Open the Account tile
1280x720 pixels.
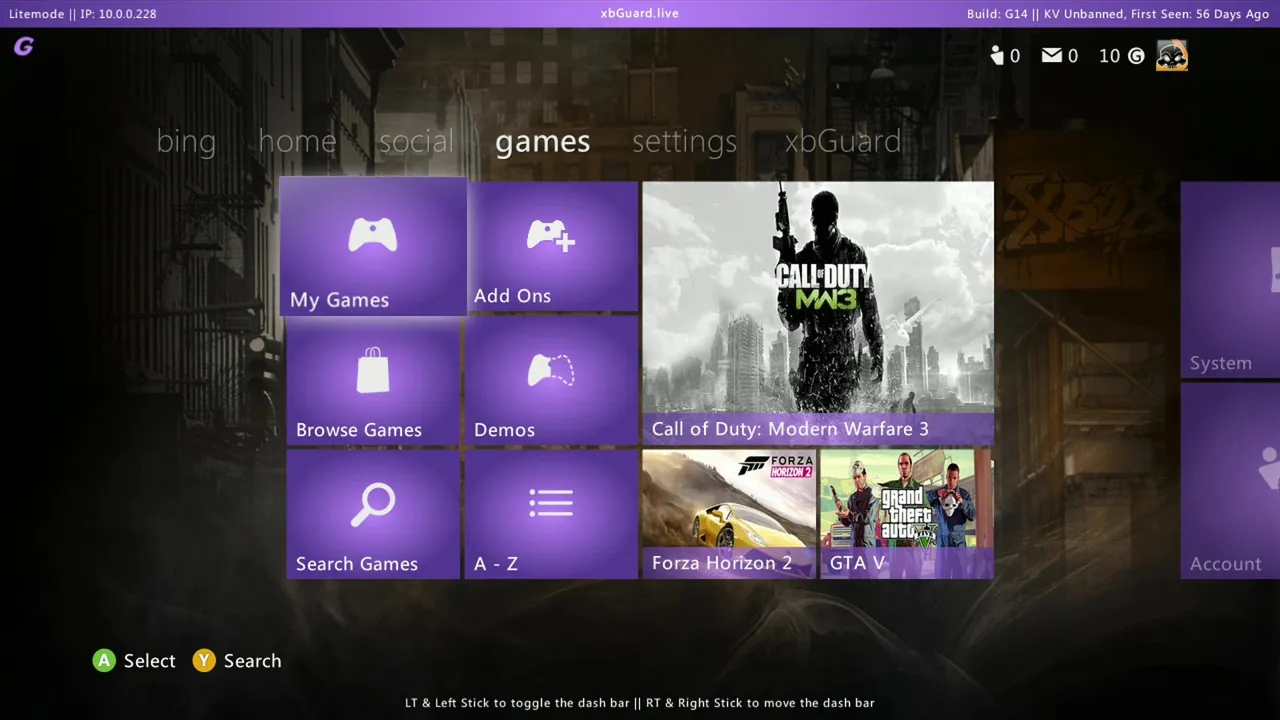coord(1230,480)
